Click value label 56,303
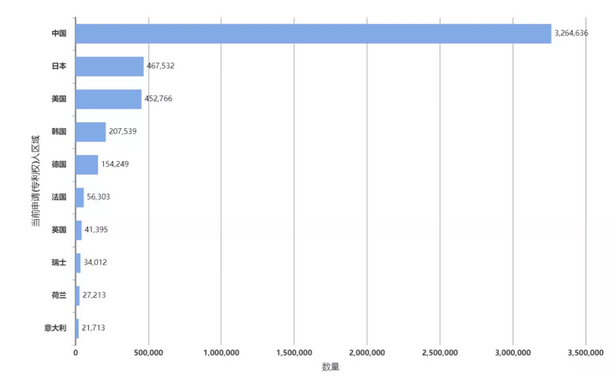 pyautogui.click(x=98, y=197)
